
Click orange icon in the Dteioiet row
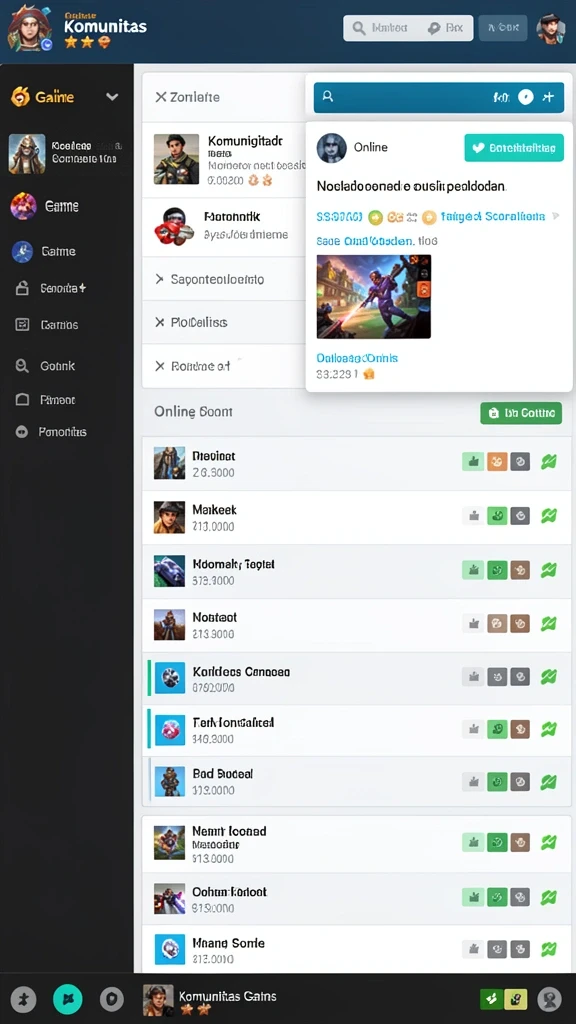click(x=497, y=462)
